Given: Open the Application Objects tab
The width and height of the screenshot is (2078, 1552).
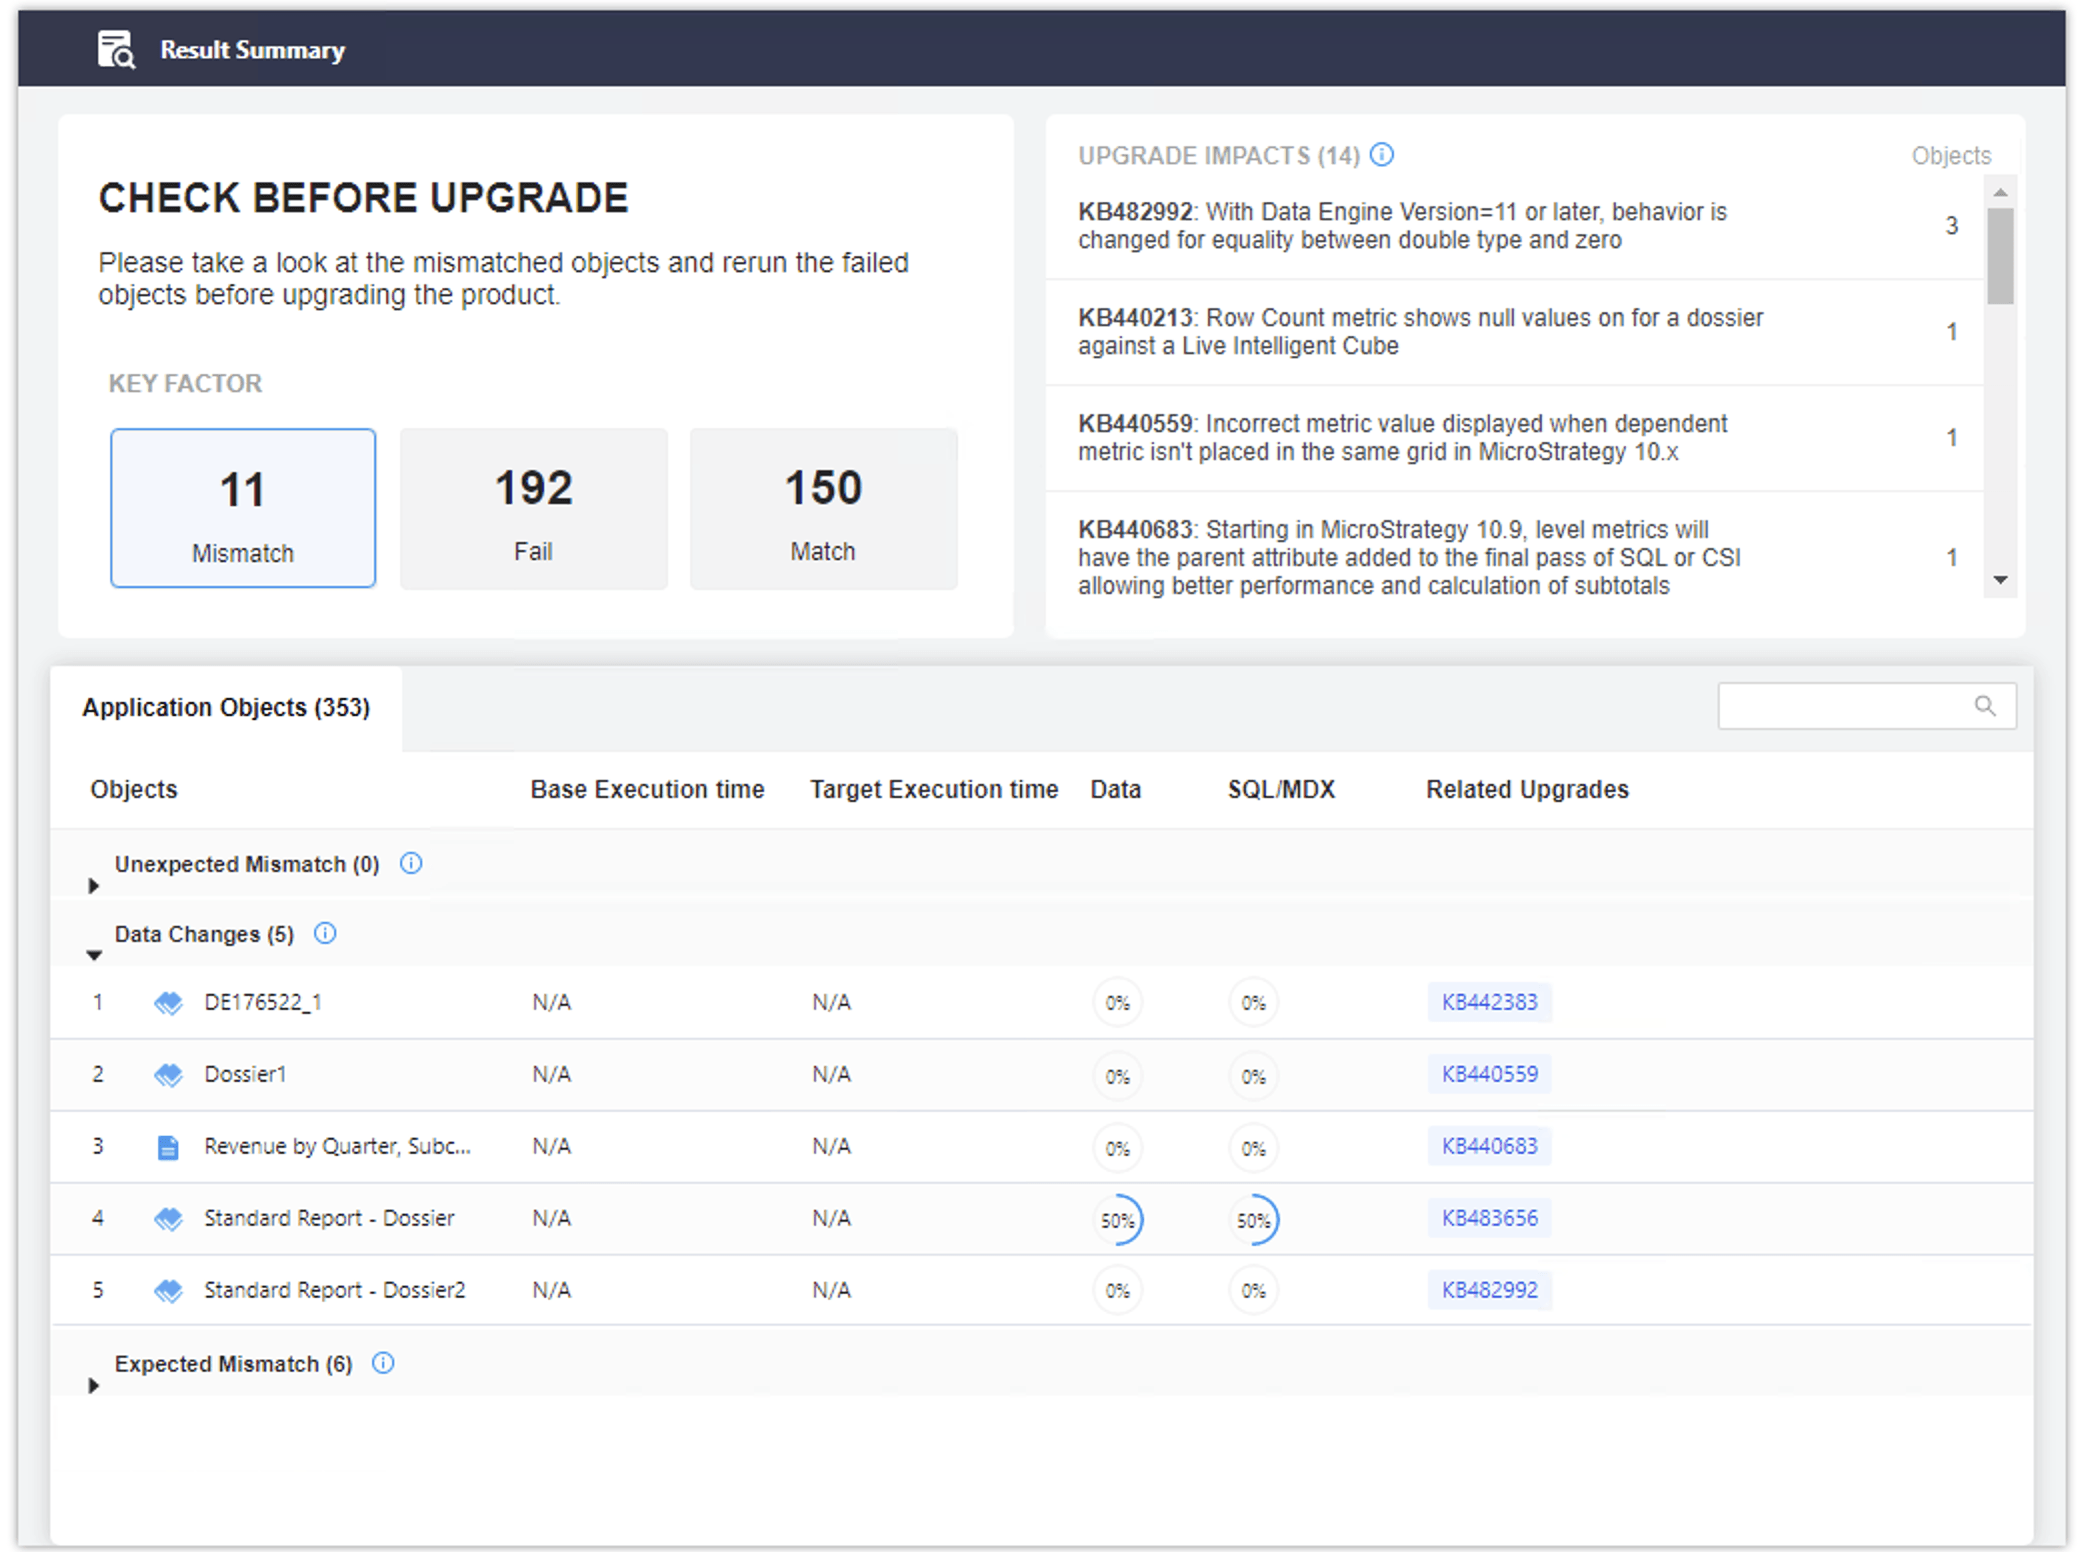Looking at the screenshot, I should click(226, 708).
